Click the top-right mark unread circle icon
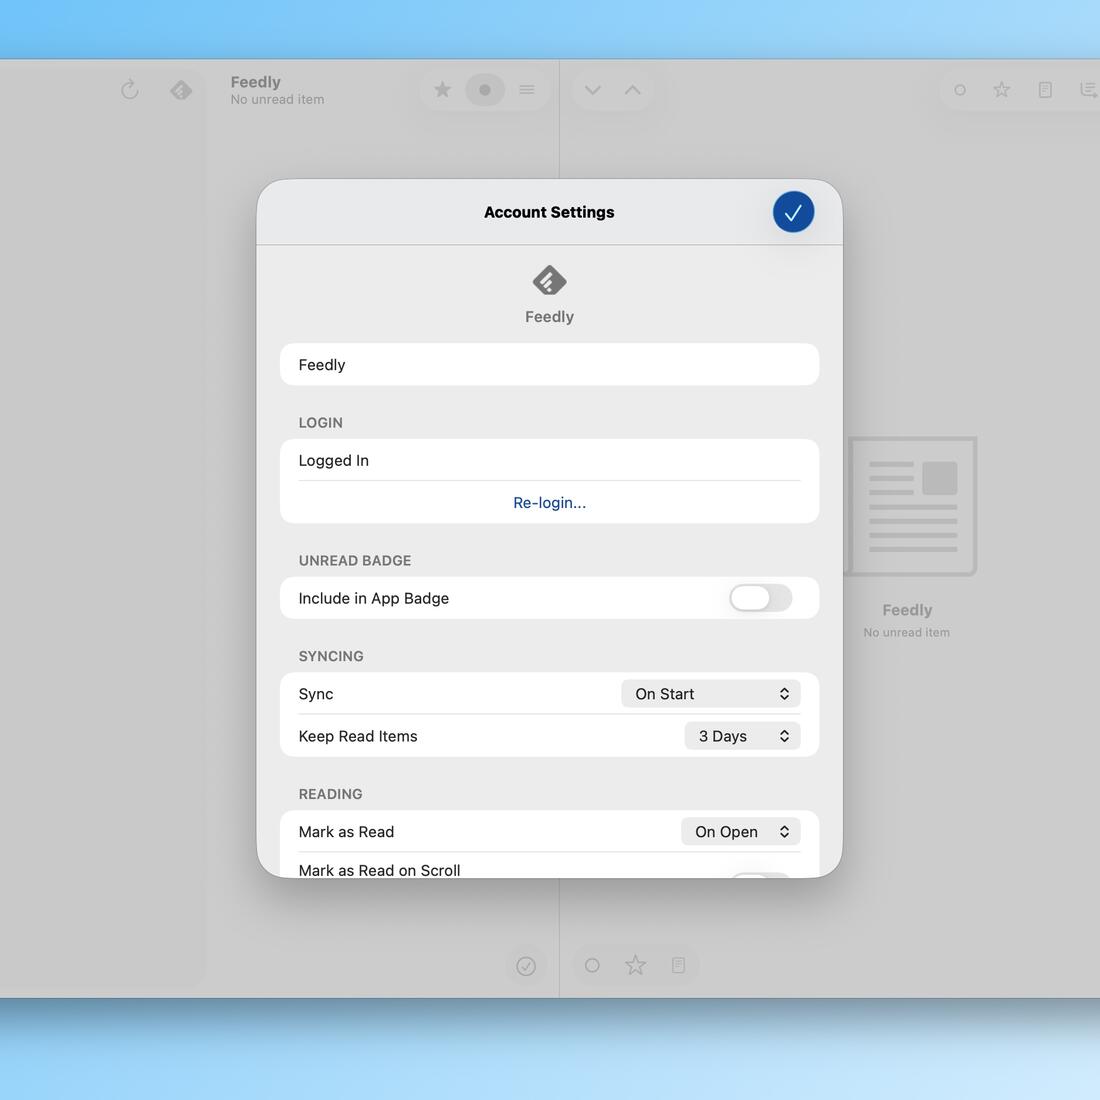 tap(960, 90)
